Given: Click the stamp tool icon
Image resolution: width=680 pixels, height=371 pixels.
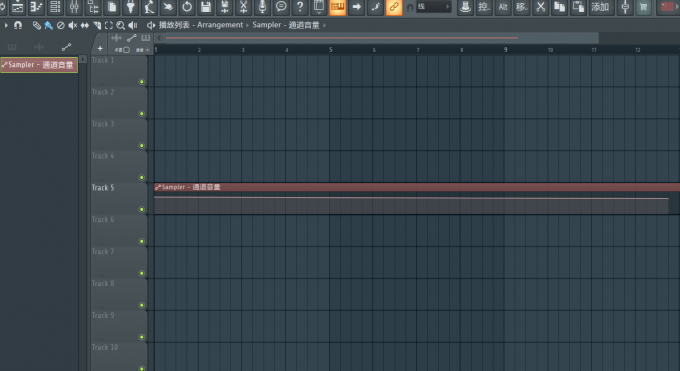Looking at the screenshot, I should [465, 7].
